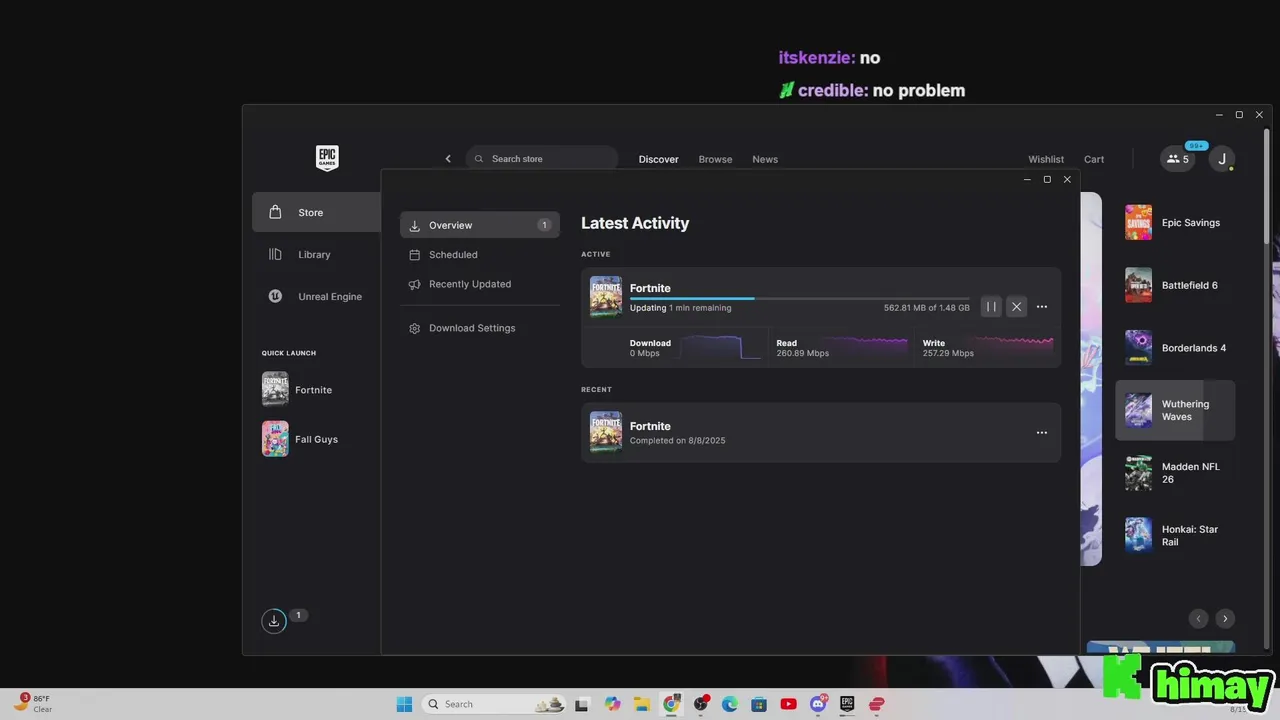This screenshot has width=1280, height=720.
Task: Open the red app icon on taskbar end
Action: pyautogui.click(x=877, y=704)
